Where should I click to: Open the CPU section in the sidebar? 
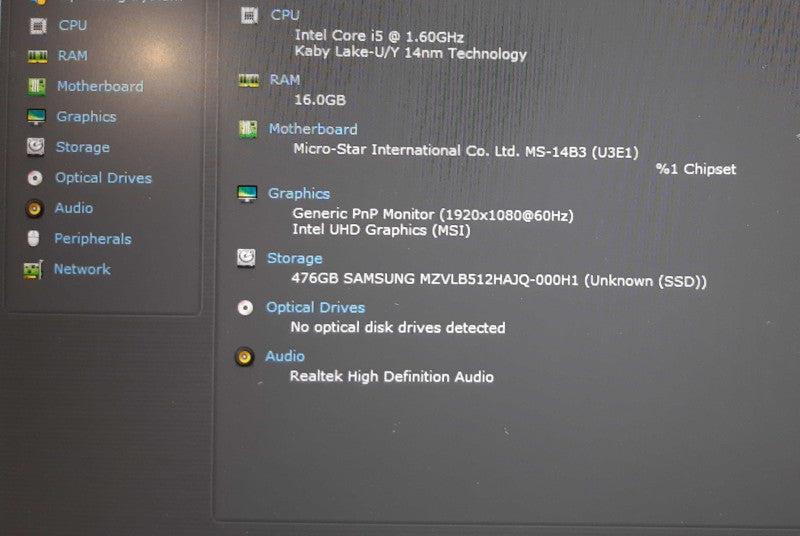[72, 25]
